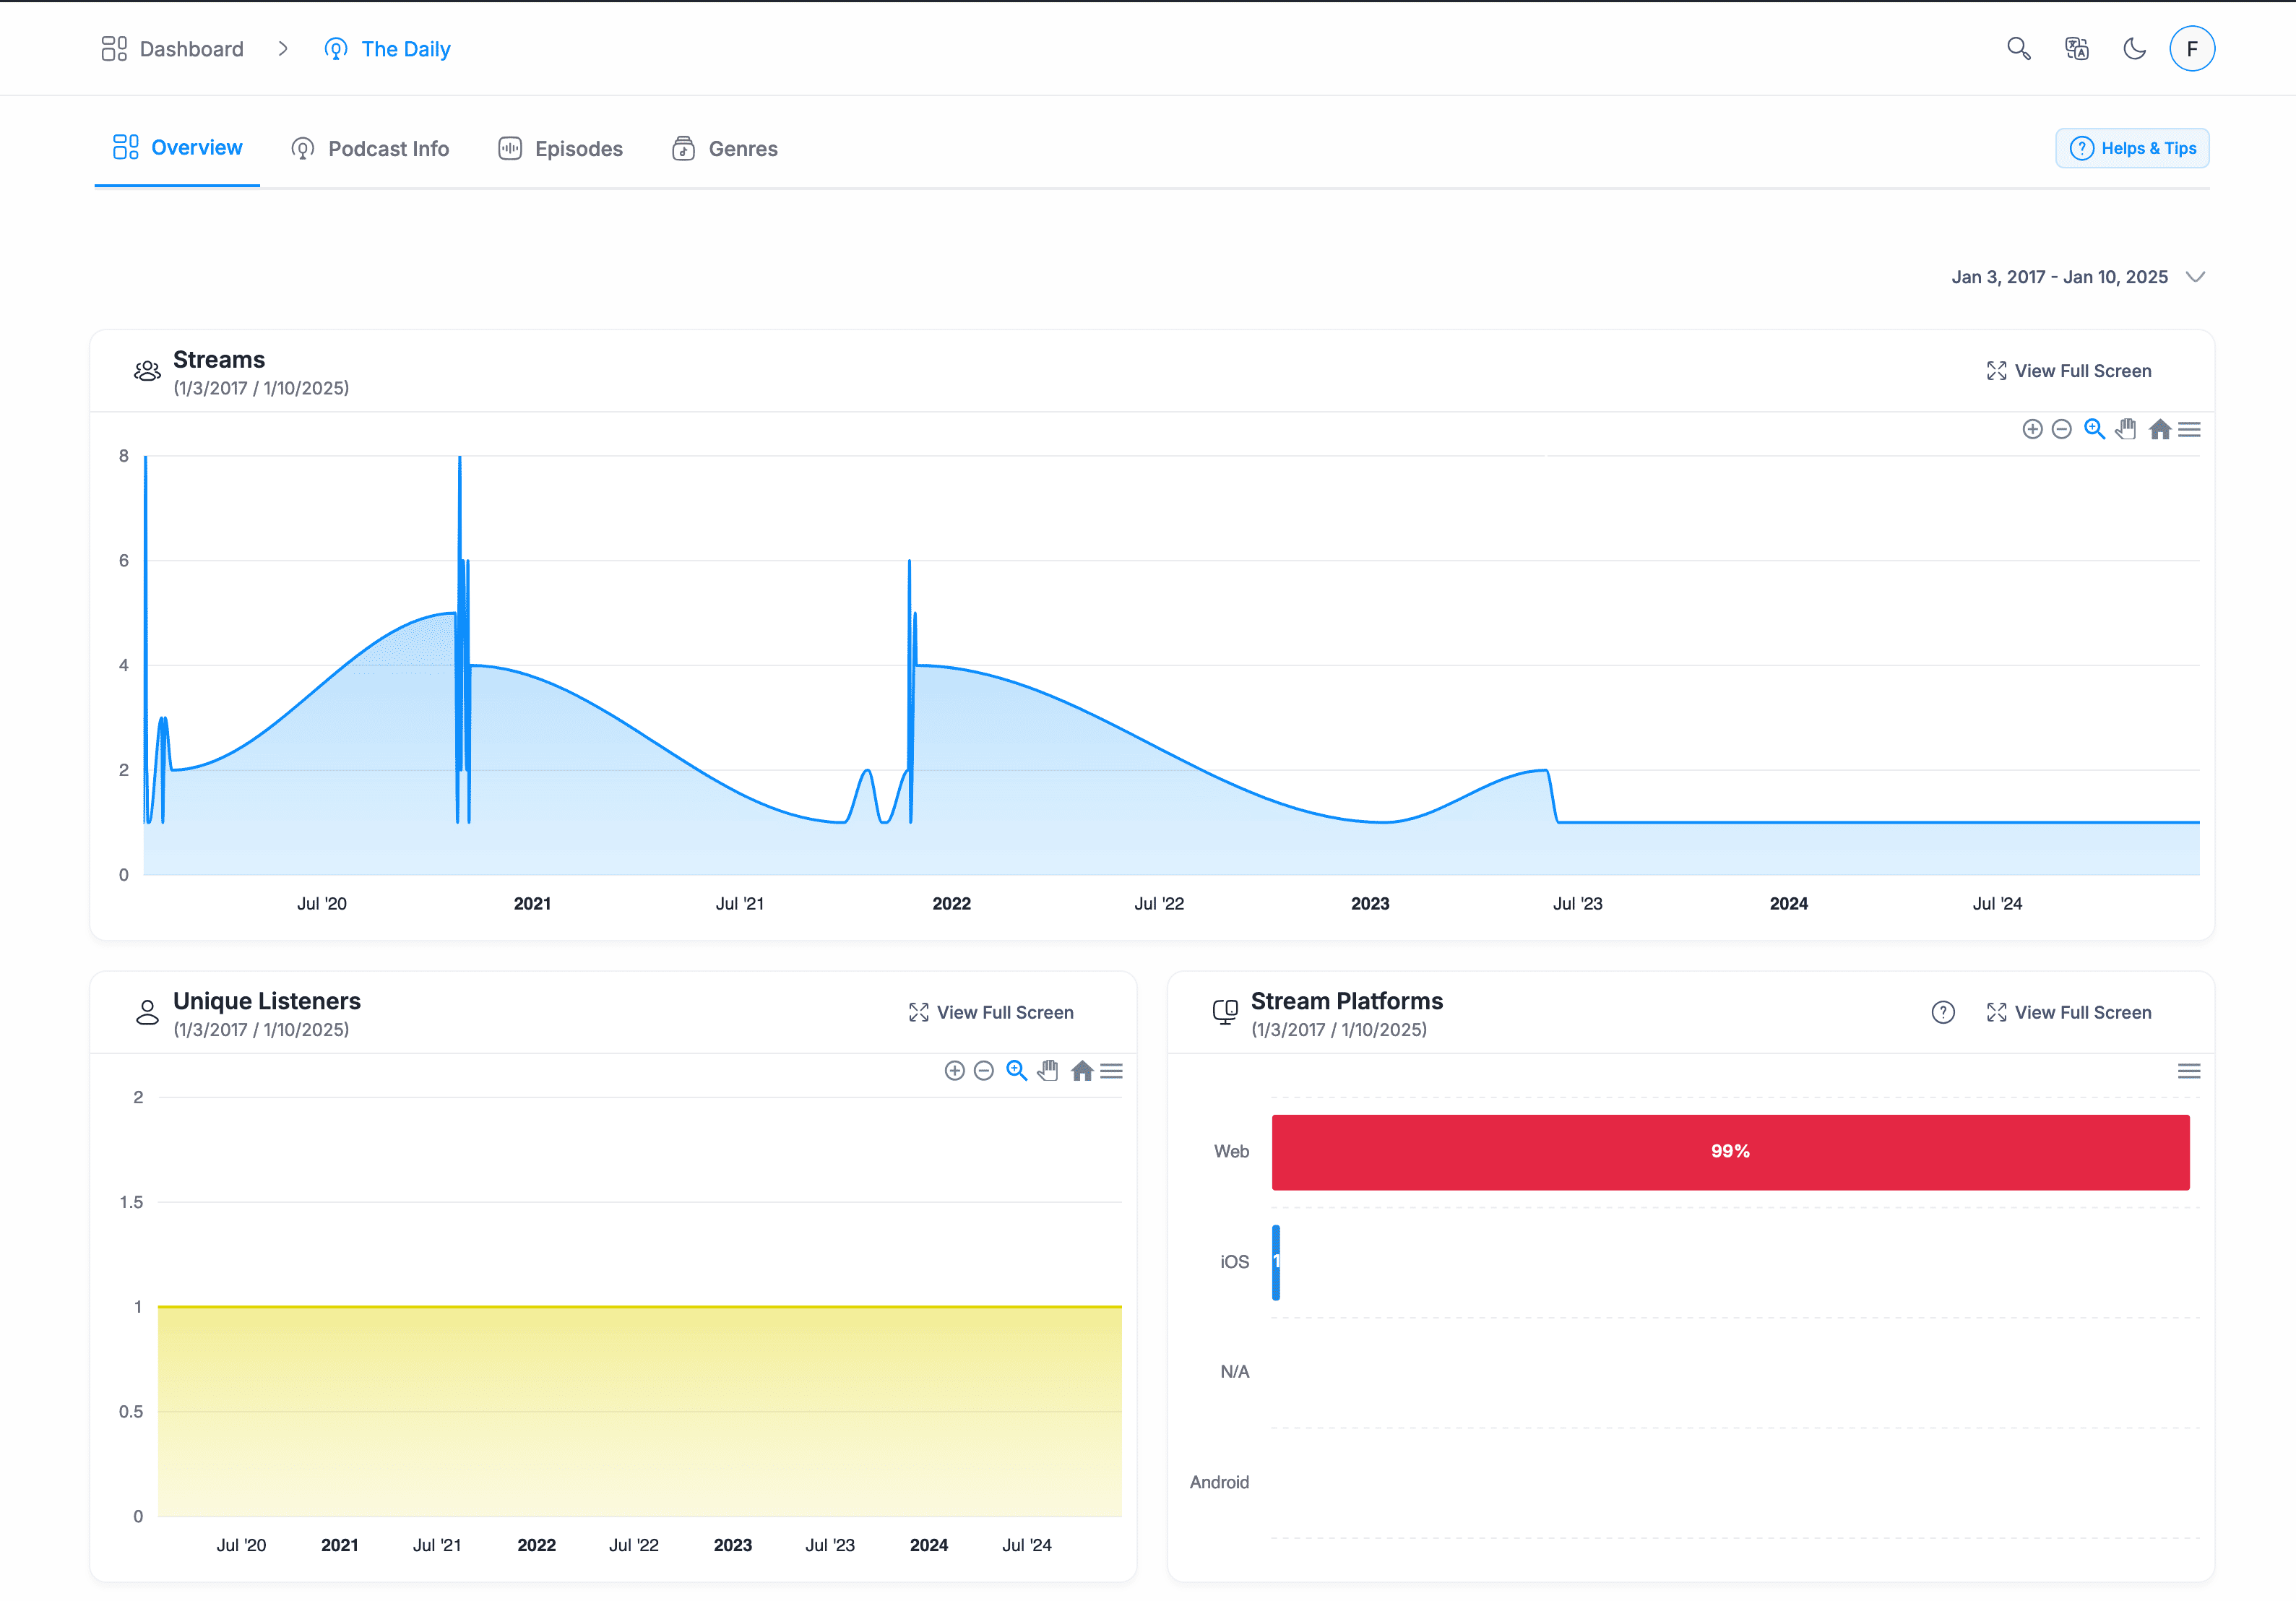Click the 2022 axis label in Streams chart
The image size is (2296, 1601).
(x=951, y=904)
